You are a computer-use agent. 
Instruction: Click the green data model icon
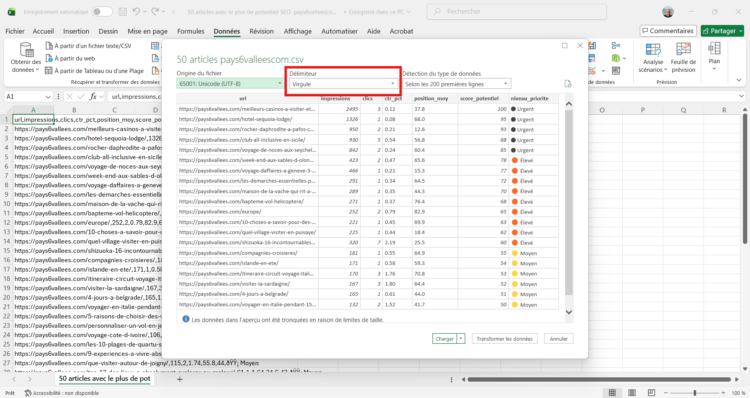616,58
